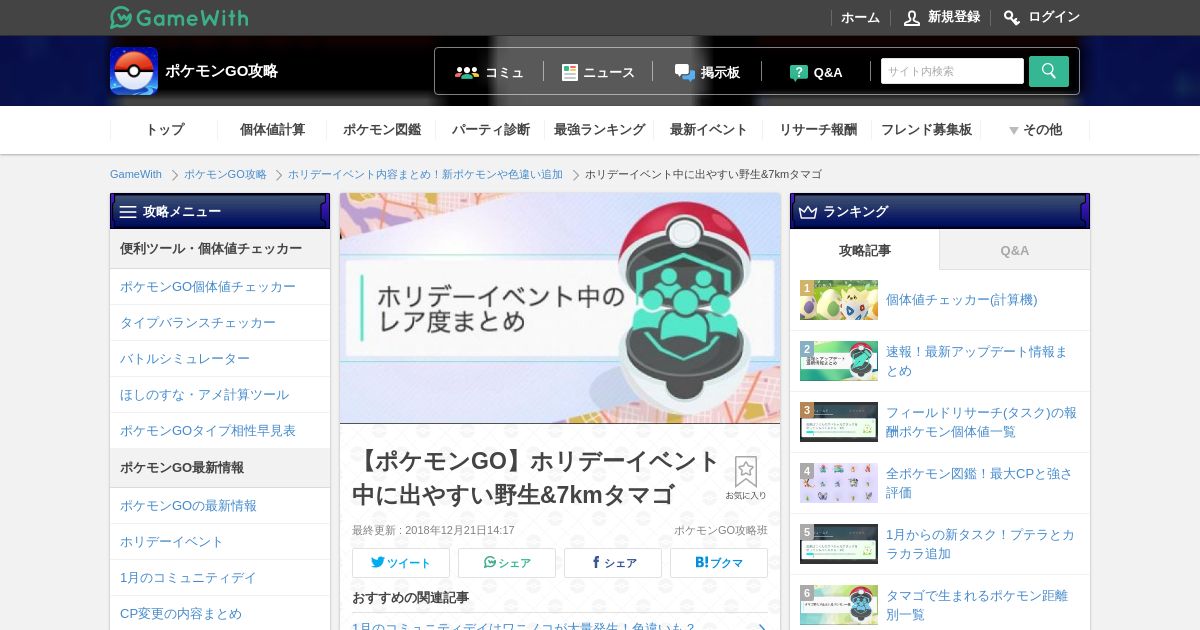Open the フレンド募集板 navigation item
The width and height of the screenshot is (1200, 630).
click(x=926, y=130)
